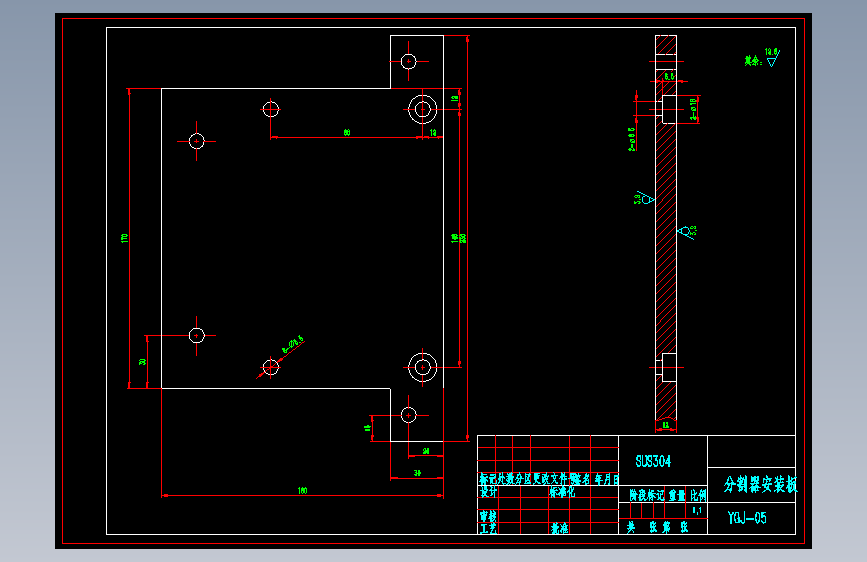Select the 6.6 depth dimension in section view
This screenshot has height=562, width=867.
[669, 76]
